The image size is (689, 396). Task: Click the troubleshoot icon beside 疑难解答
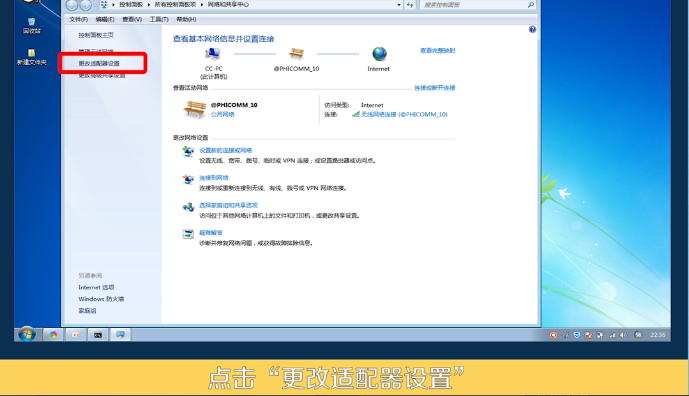pos(188,234)
